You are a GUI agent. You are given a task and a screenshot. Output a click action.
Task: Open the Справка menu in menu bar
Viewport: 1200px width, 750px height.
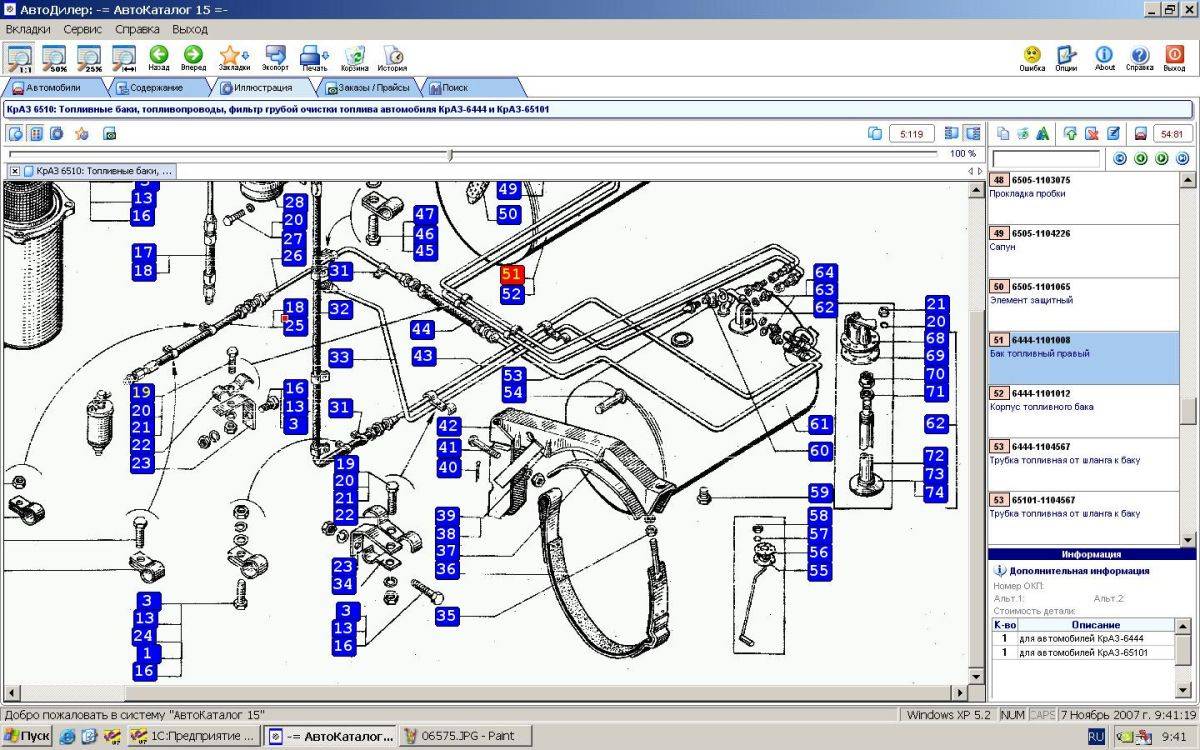pos(137,29)
